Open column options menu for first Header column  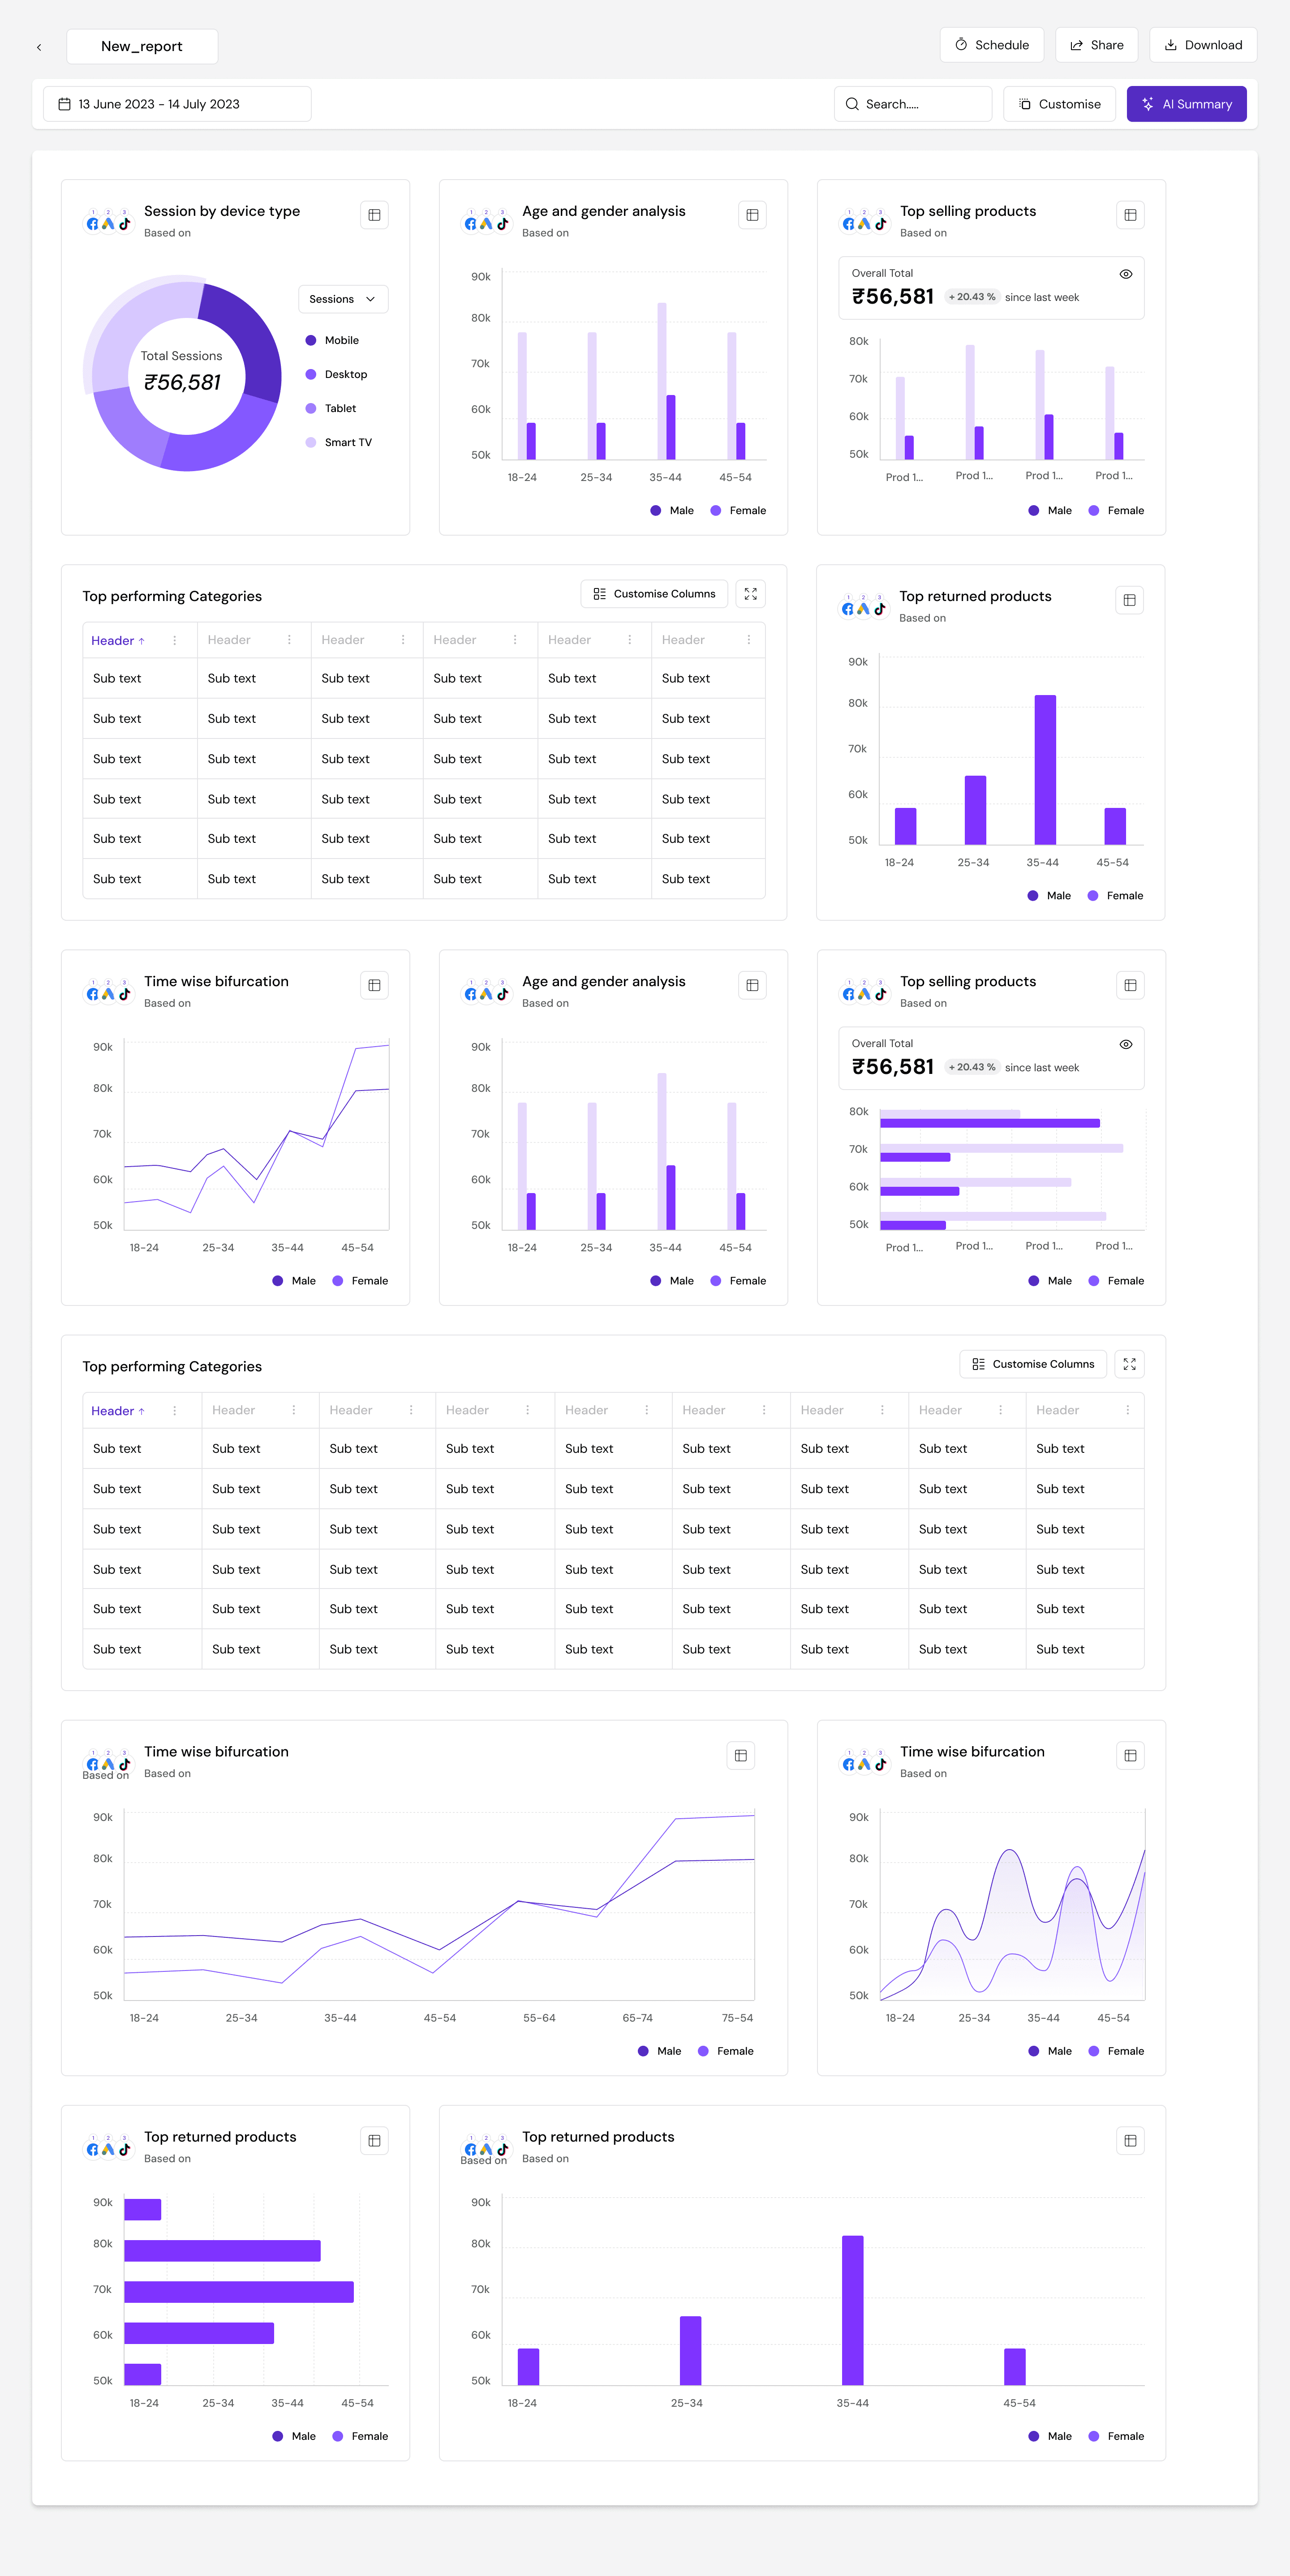(x=175, y=640)
